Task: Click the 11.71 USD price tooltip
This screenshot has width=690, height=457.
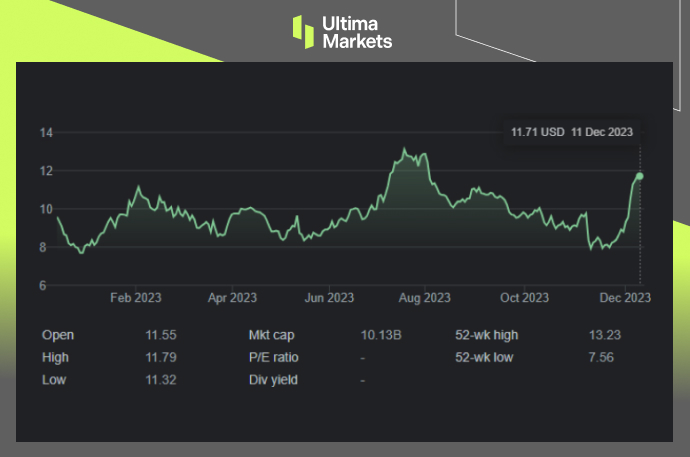Action: (x=572, y=132)
